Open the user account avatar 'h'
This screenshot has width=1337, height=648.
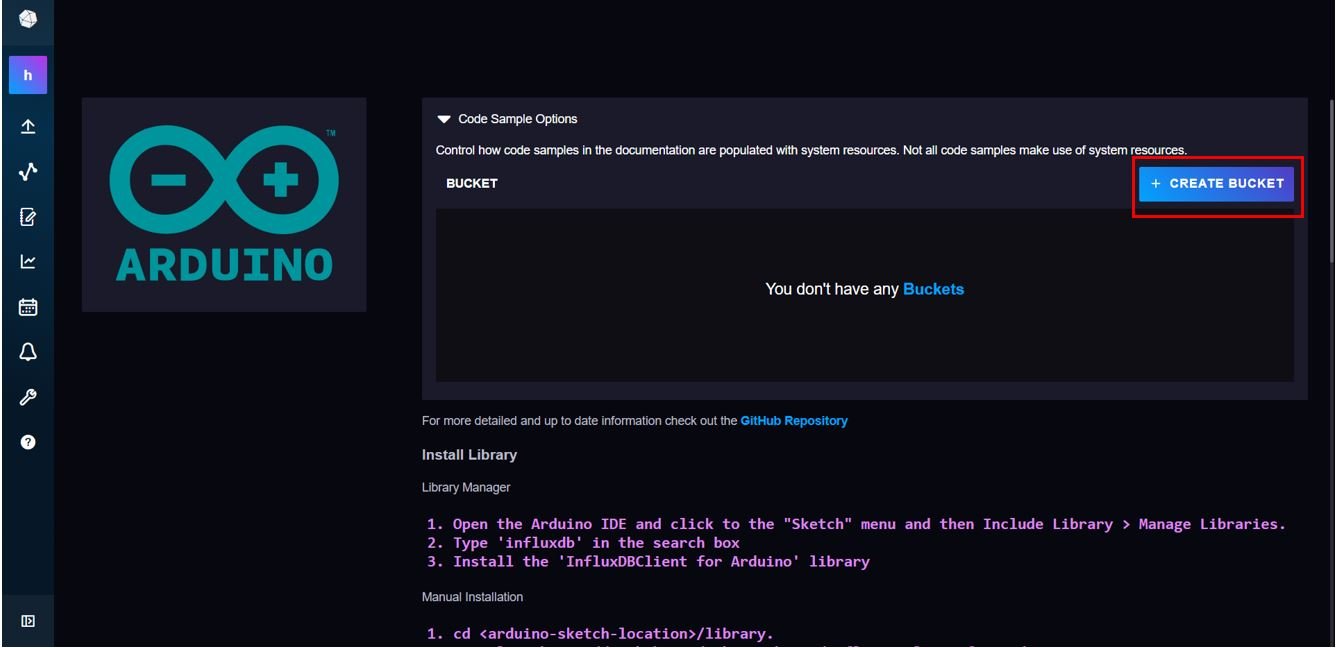click(x=28, y=75)
